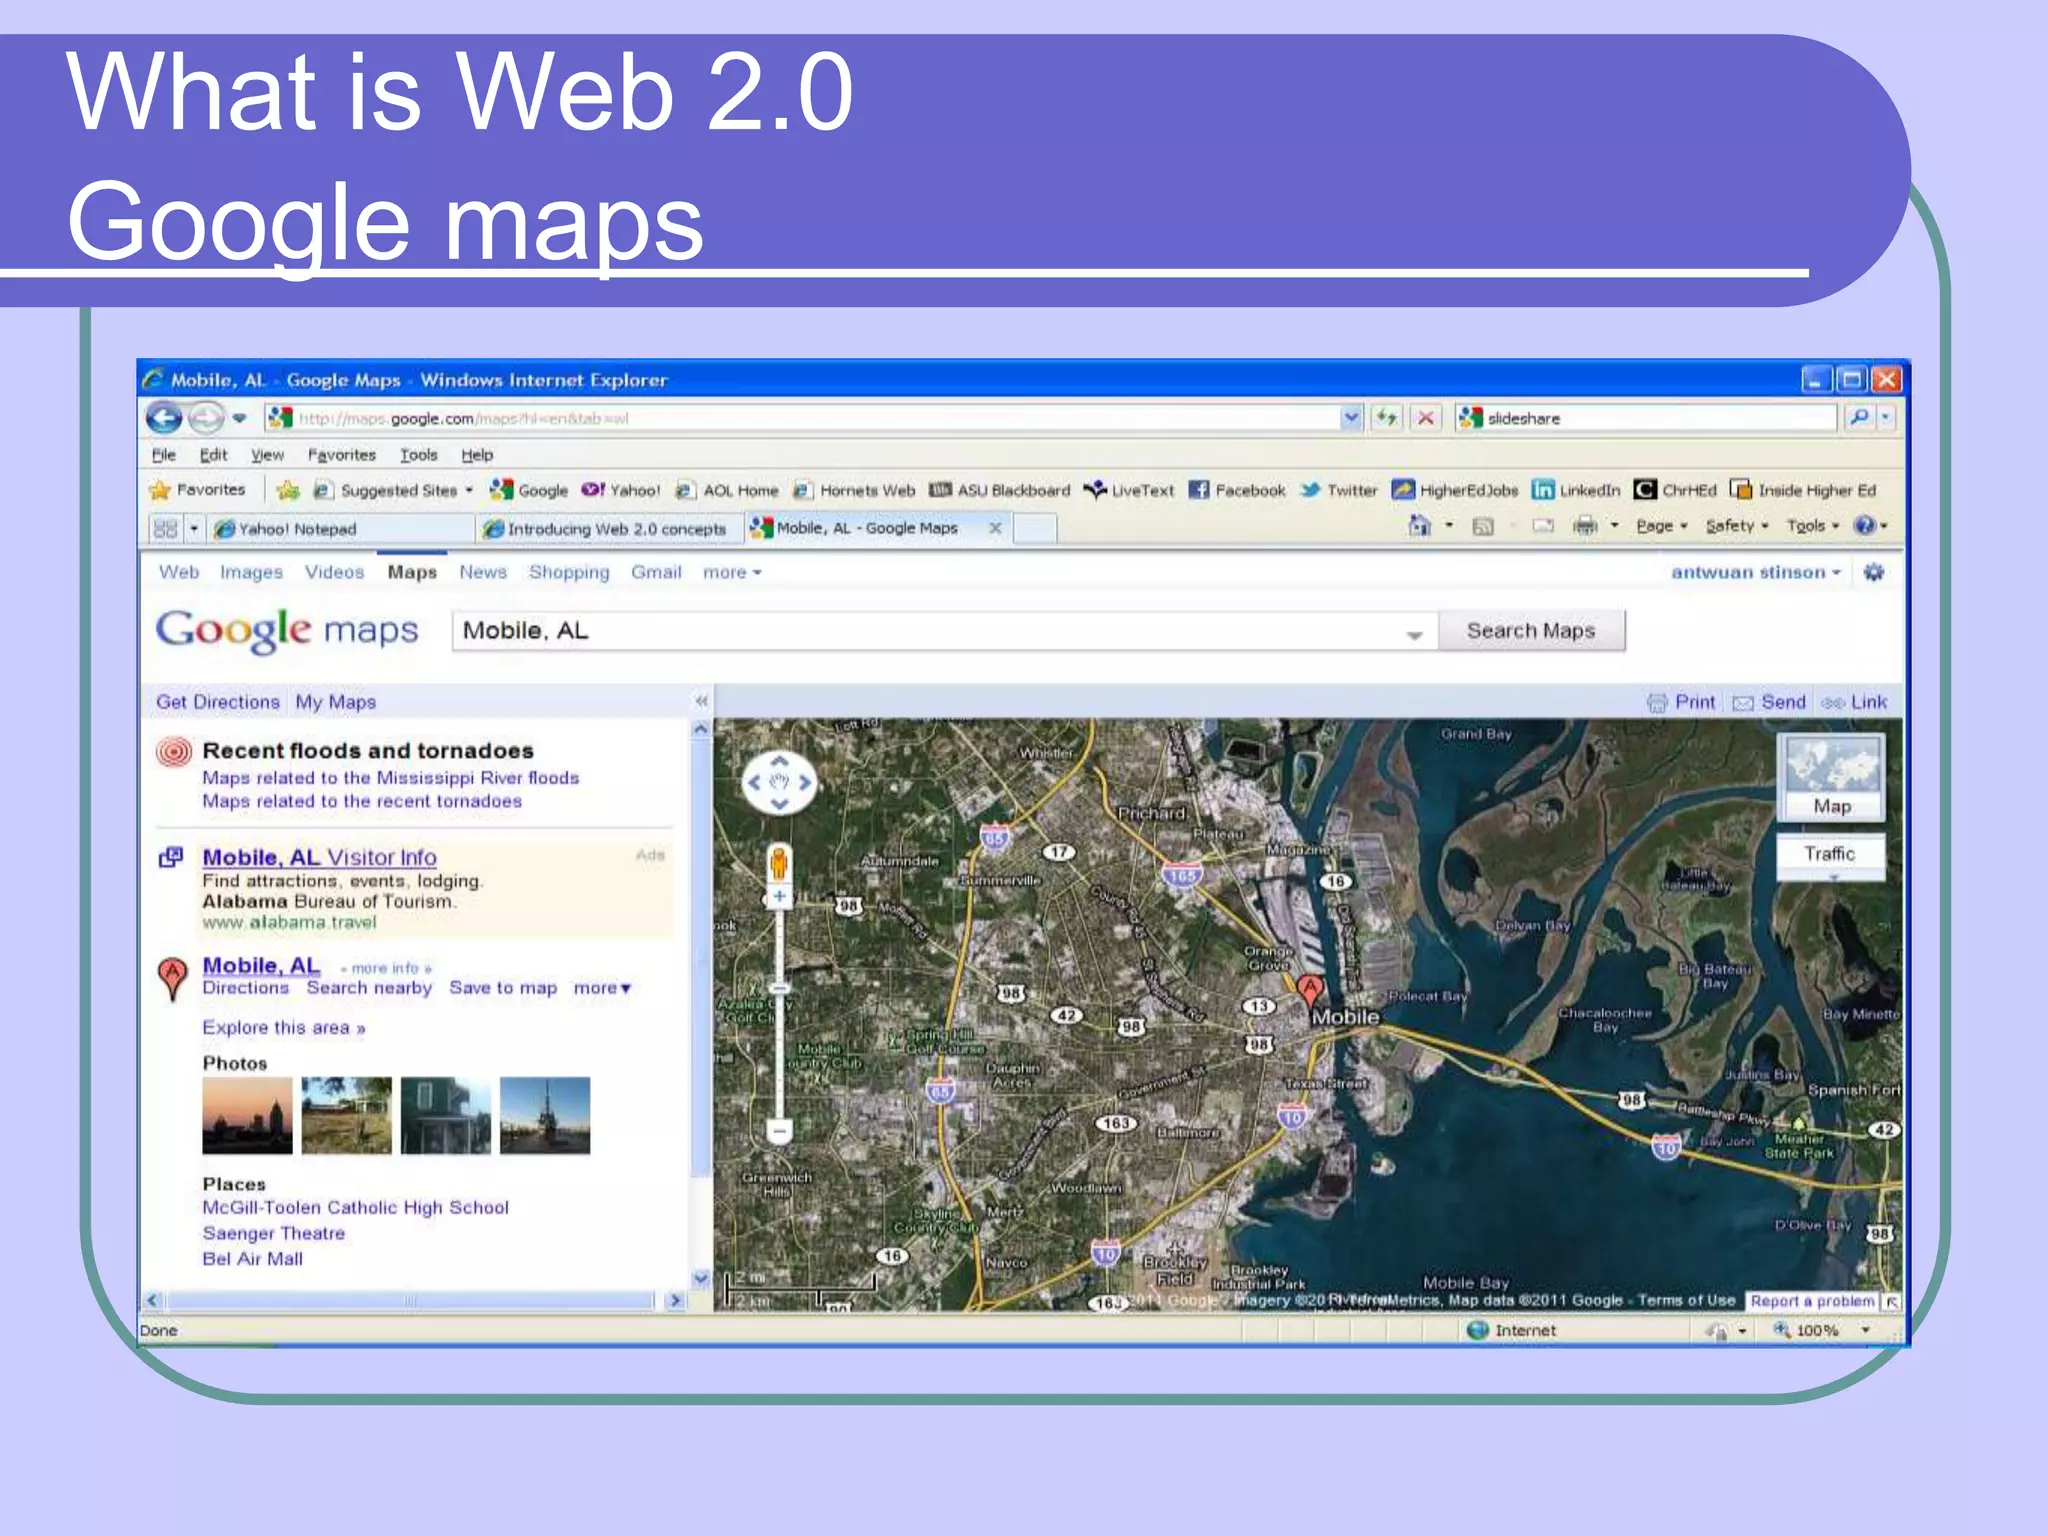Open the Quick Tabs grid icon
The height and width of the screenshot is (1536, 2048).
166,529
